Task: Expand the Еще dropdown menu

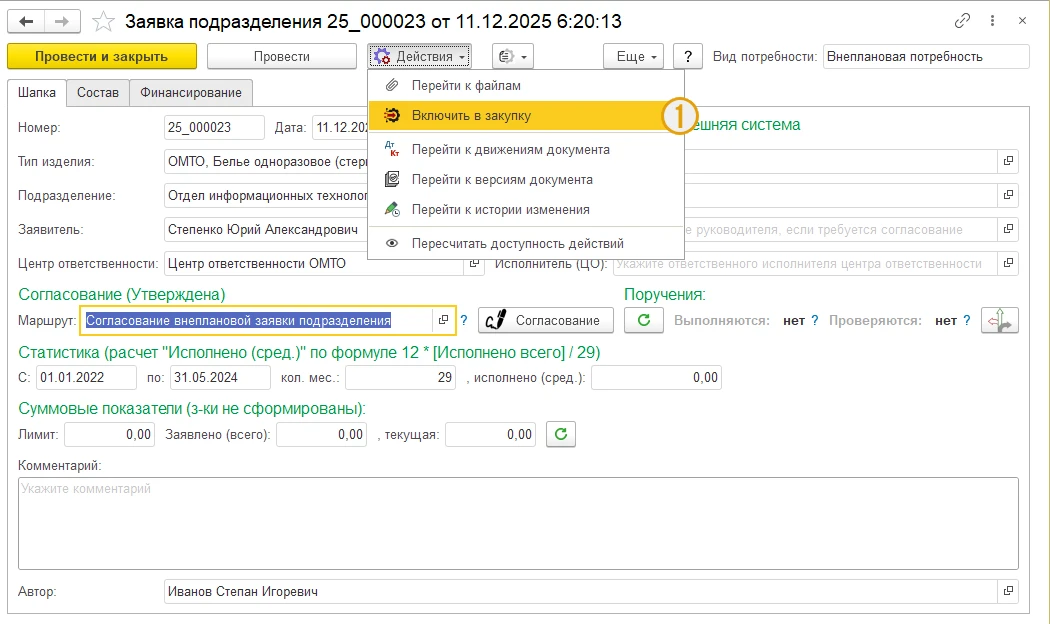Action: 633,57
